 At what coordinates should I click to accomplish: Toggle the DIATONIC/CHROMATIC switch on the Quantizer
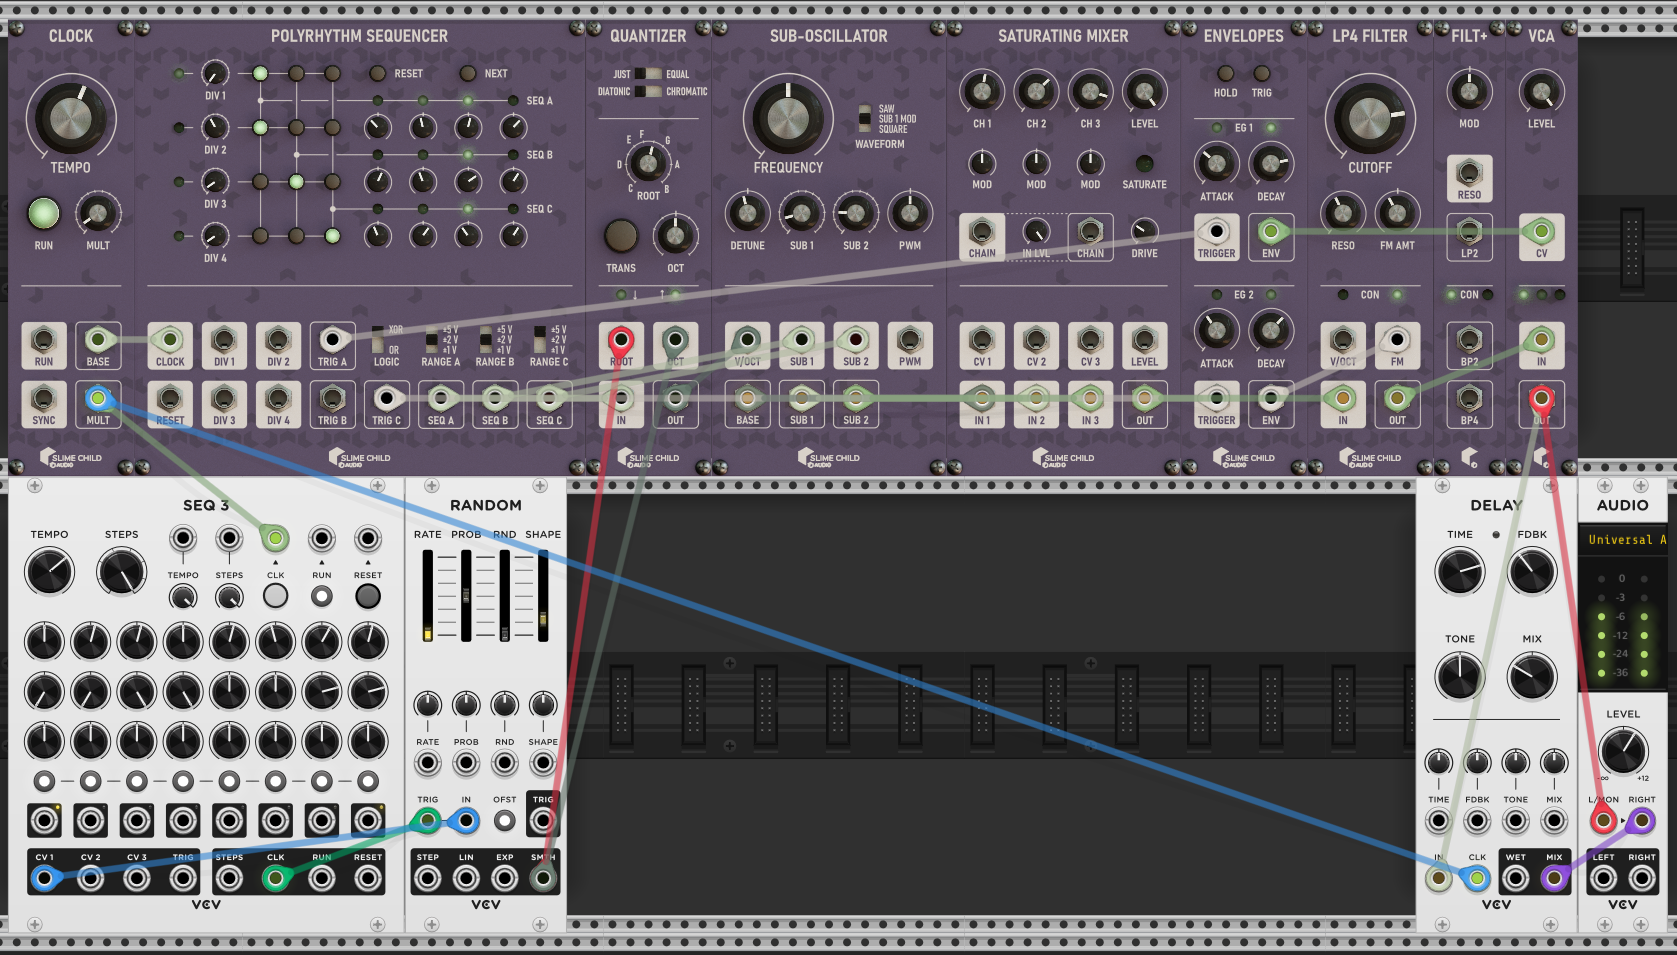click(x=652, y=91)
